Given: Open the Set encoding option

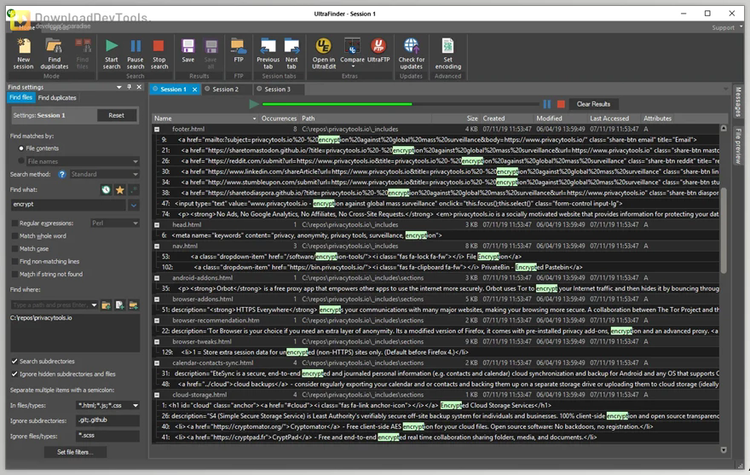Looking at the screenshot, I should [447, 50].
